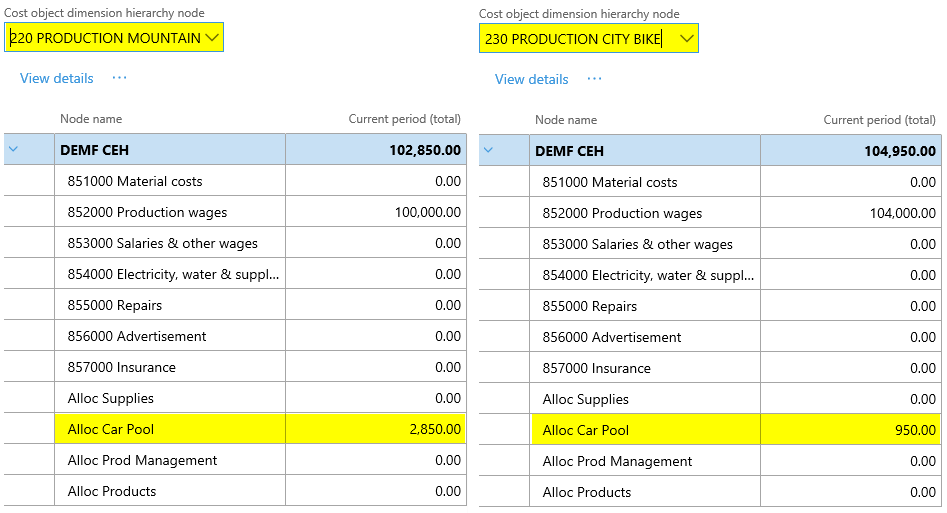Screen dimensions: 947x513
Task: Select Production wages row showing 100,000.00
Action: (x=147, y=212)
